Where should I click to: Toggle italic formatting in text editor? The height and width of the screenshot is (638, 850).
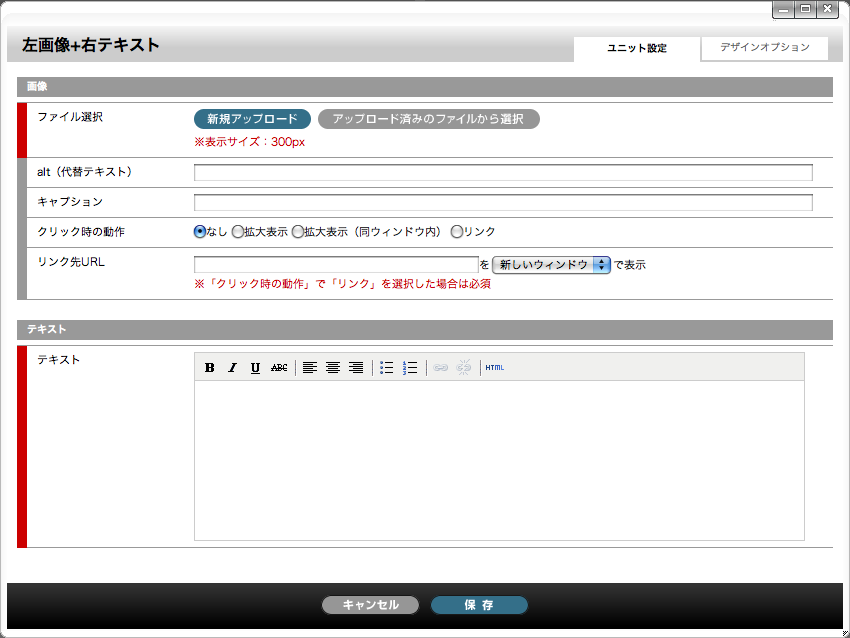[233, 368]
